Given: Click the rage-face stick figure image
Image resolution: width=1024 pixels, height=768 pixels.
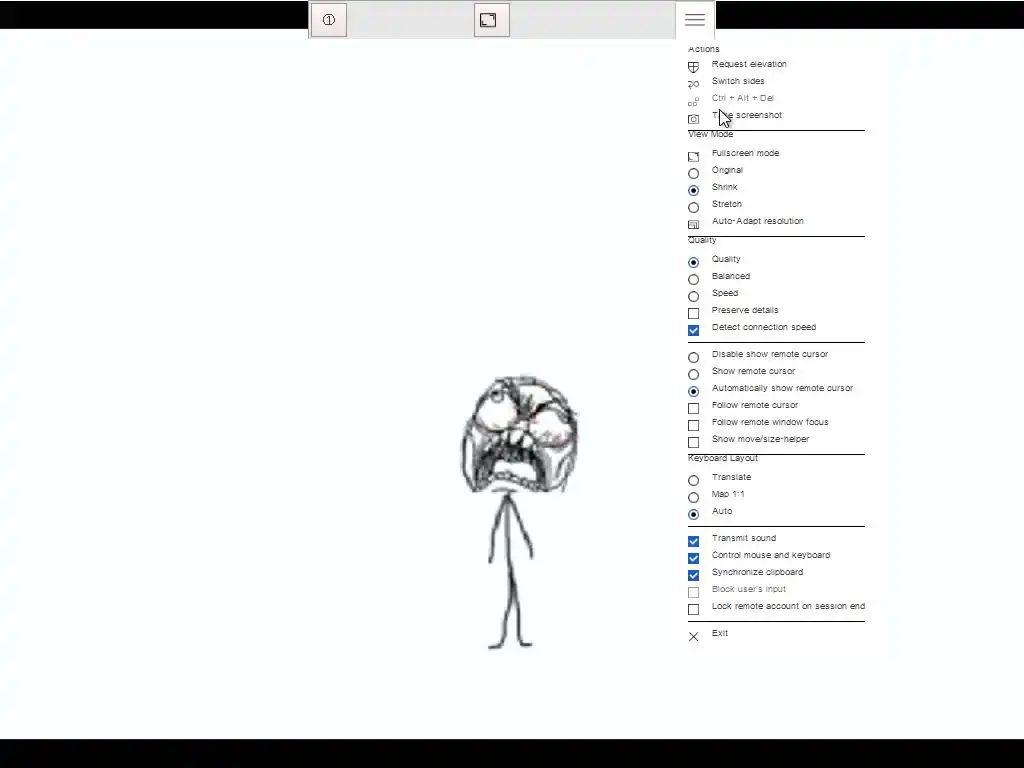Looking at the screenshot, I should [519, 512].
